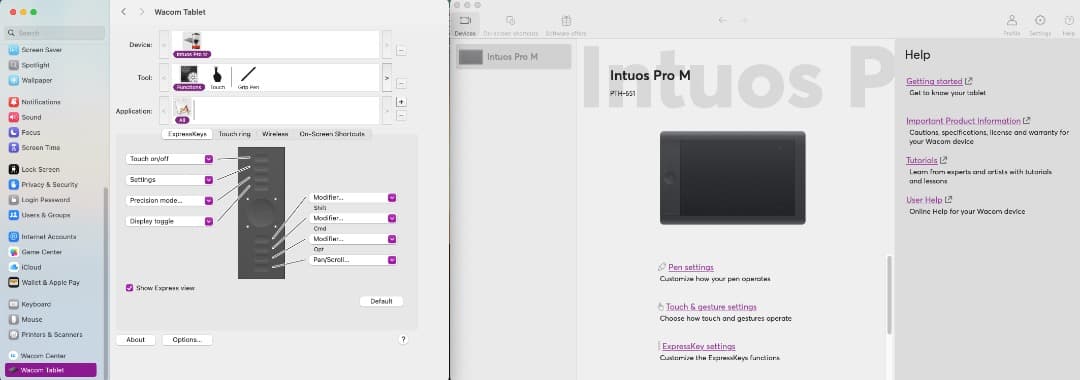
Task: Open the Tutorials help link
Action: tap(922, 160)
